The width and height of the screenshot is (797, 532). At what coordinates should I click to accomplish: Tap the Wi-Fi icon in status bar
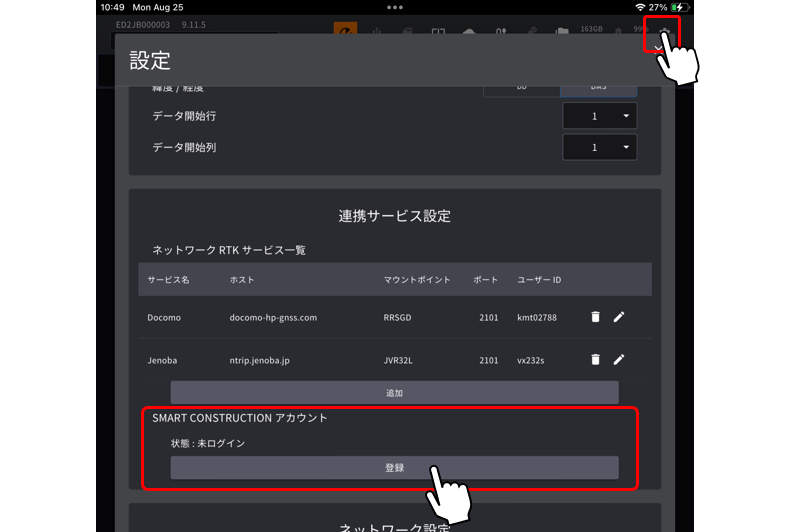tap(640, 7)
